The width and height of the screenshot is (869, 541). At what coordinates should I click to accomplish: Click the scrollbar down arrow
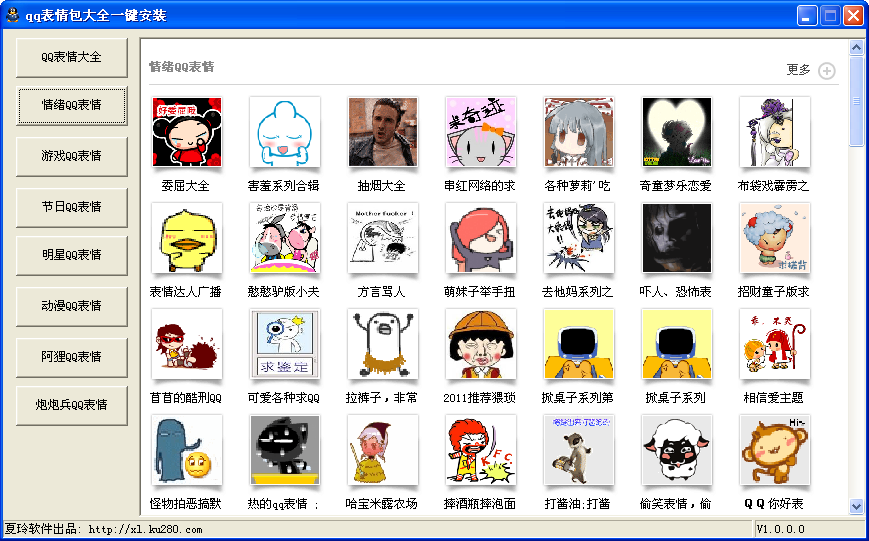pyautogui.click(x=856, y=506)
